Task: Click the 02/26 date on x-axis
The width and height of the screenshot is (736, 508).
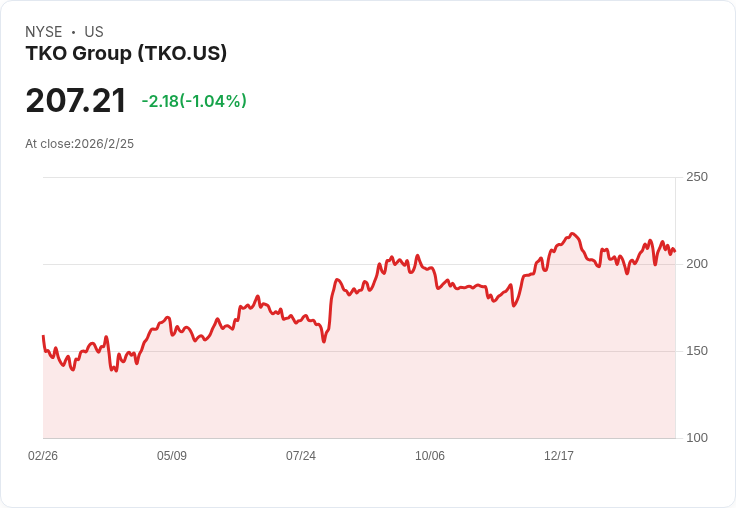Action: point(43,455)
